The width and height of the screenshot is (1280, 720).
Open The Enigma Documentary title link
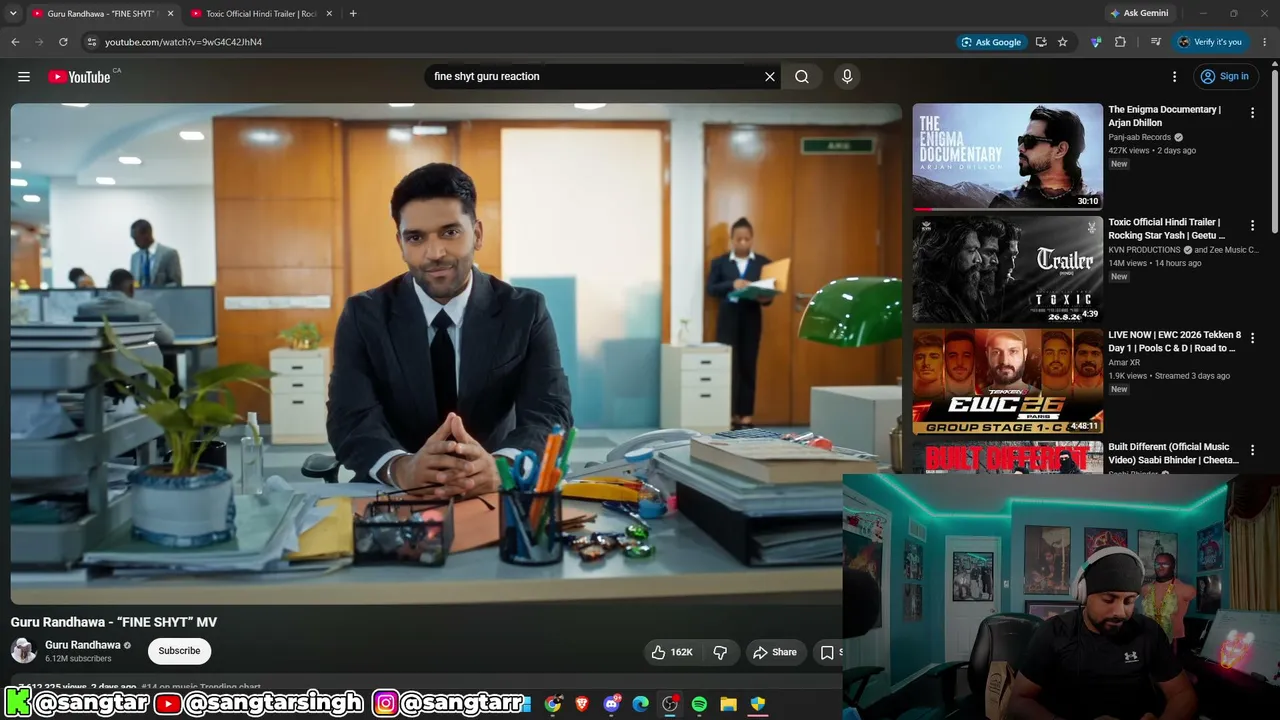[1165, 116]
